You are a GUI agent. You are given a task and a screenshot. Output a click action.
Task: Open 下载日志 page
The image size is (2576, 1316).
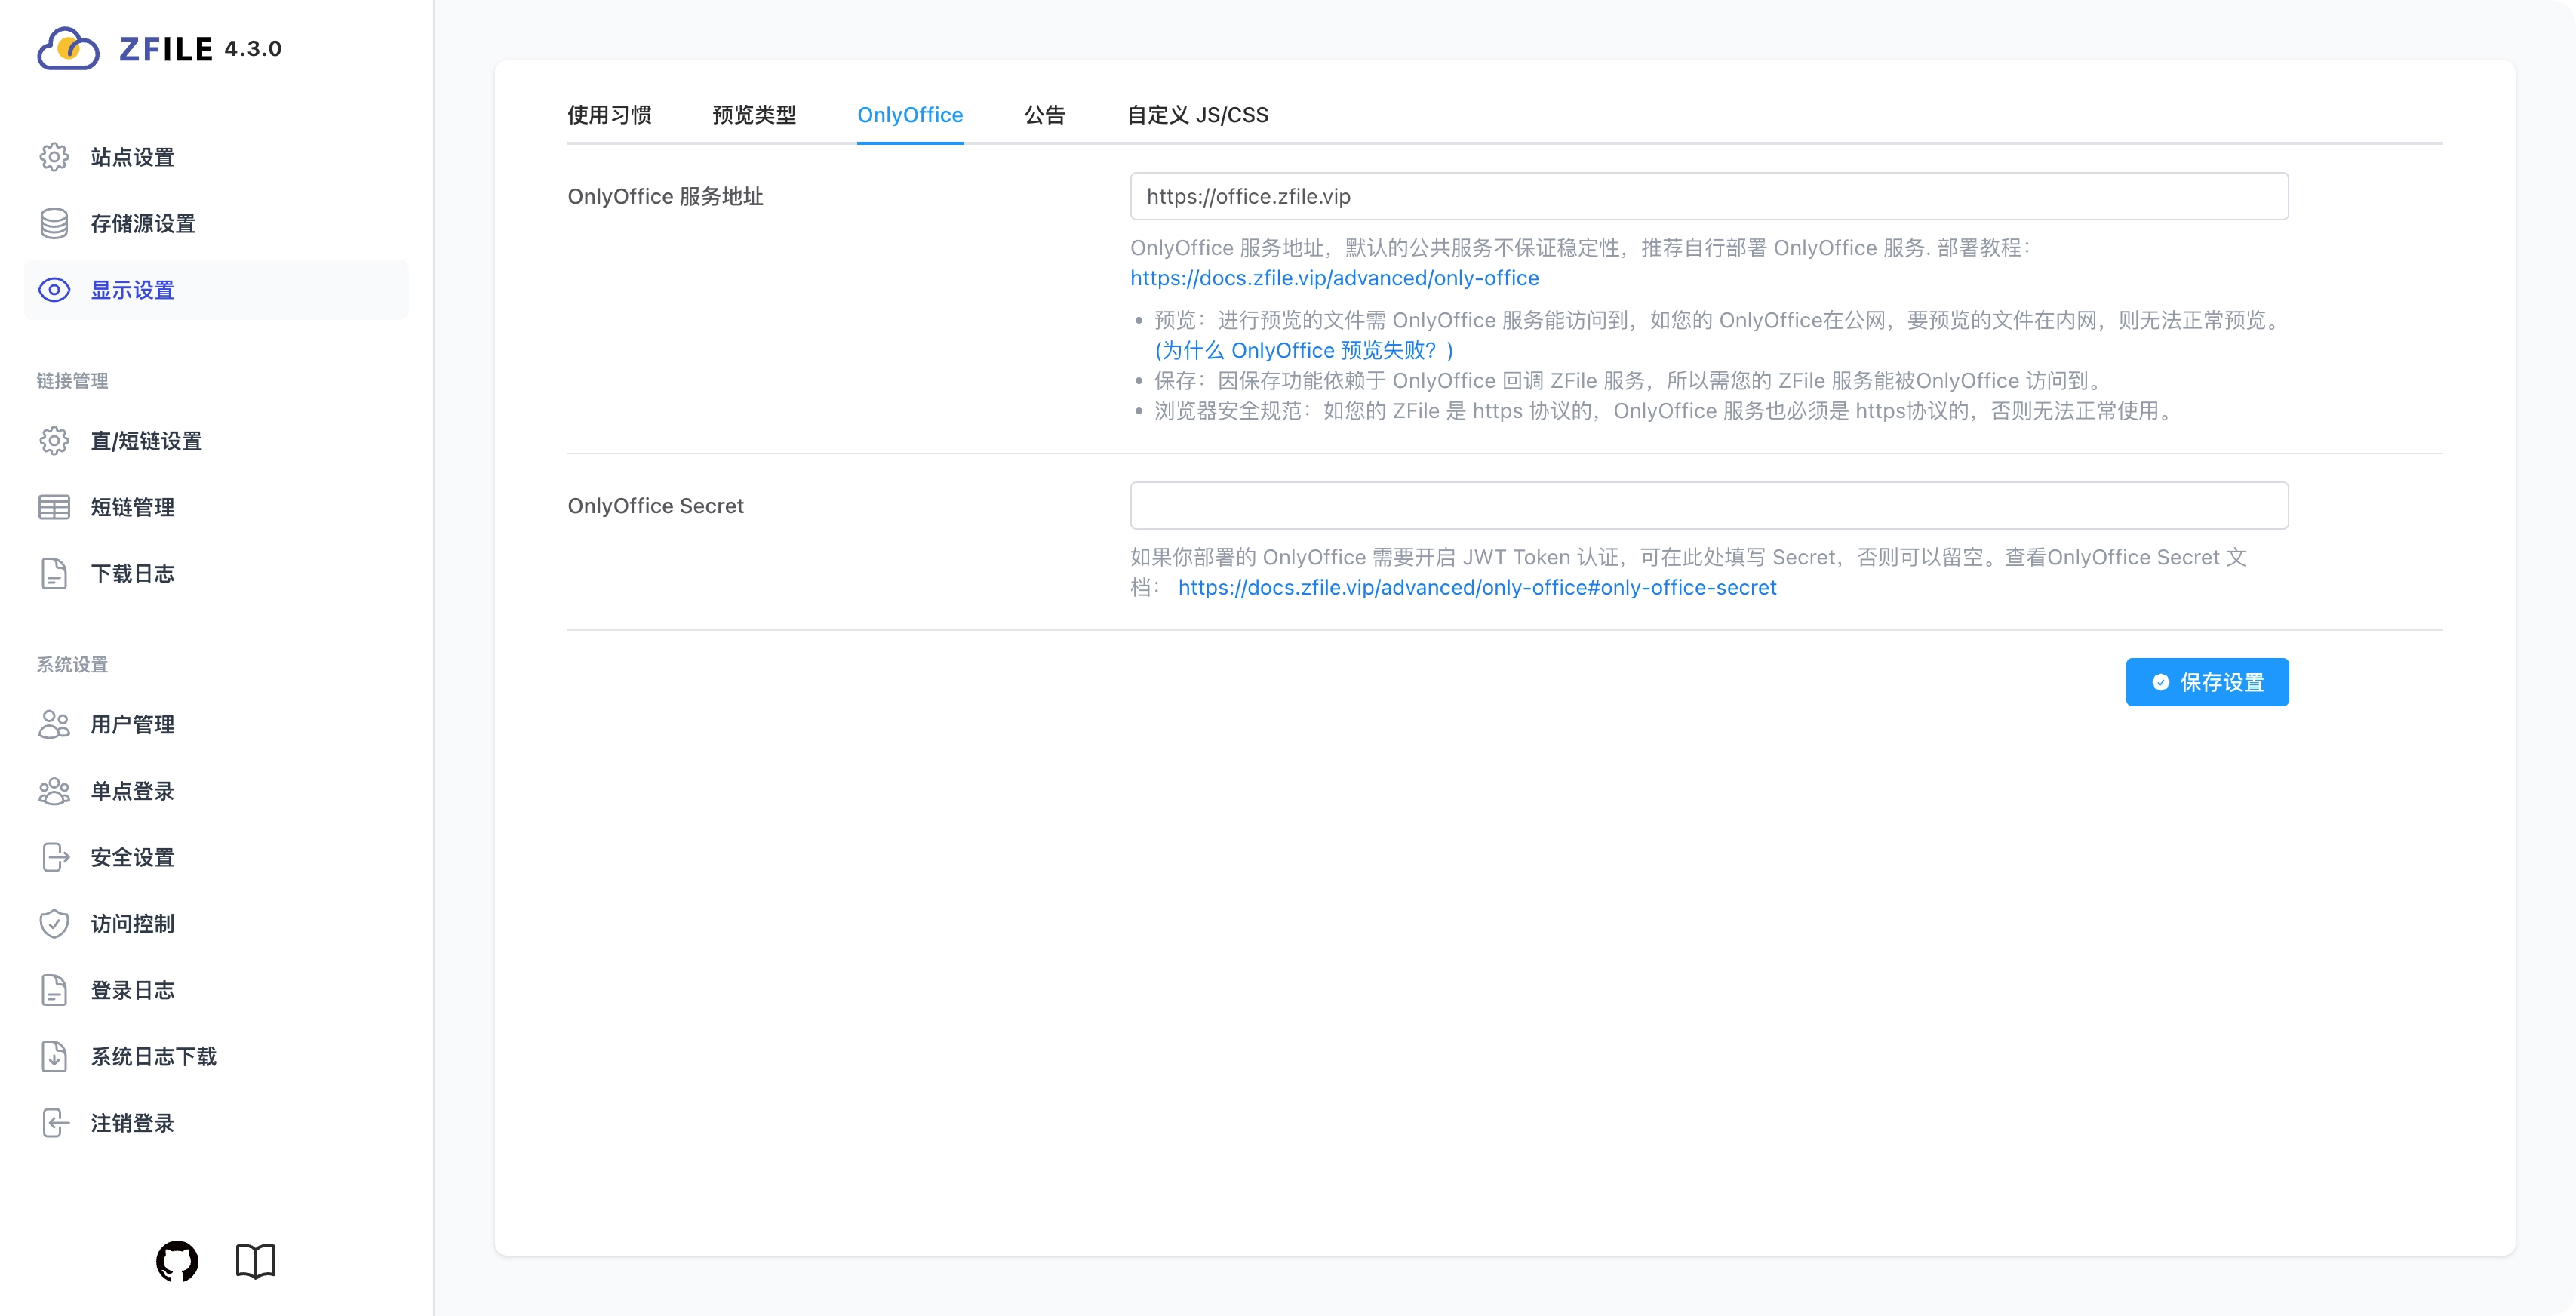216,574
